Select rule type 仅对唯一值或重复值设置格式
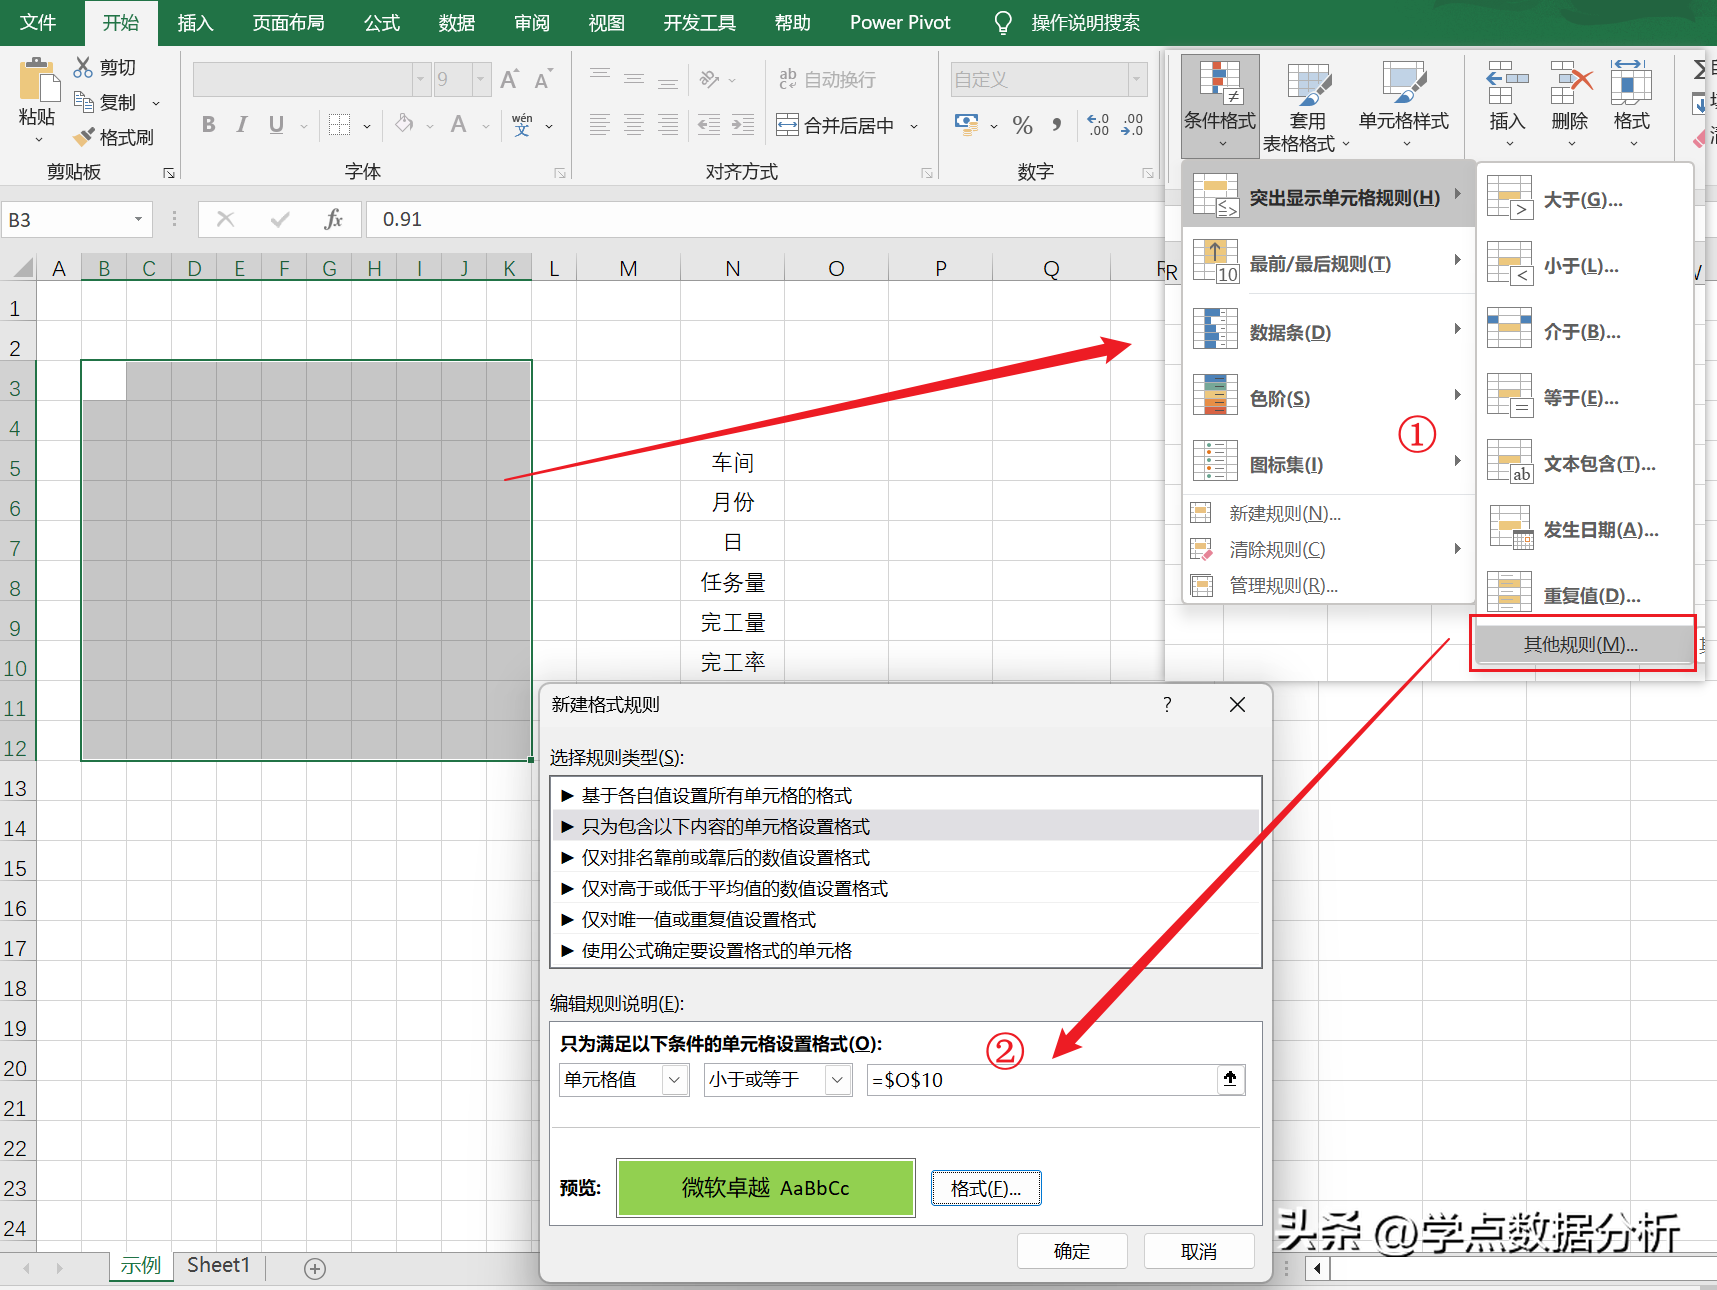 coord(906,919)
